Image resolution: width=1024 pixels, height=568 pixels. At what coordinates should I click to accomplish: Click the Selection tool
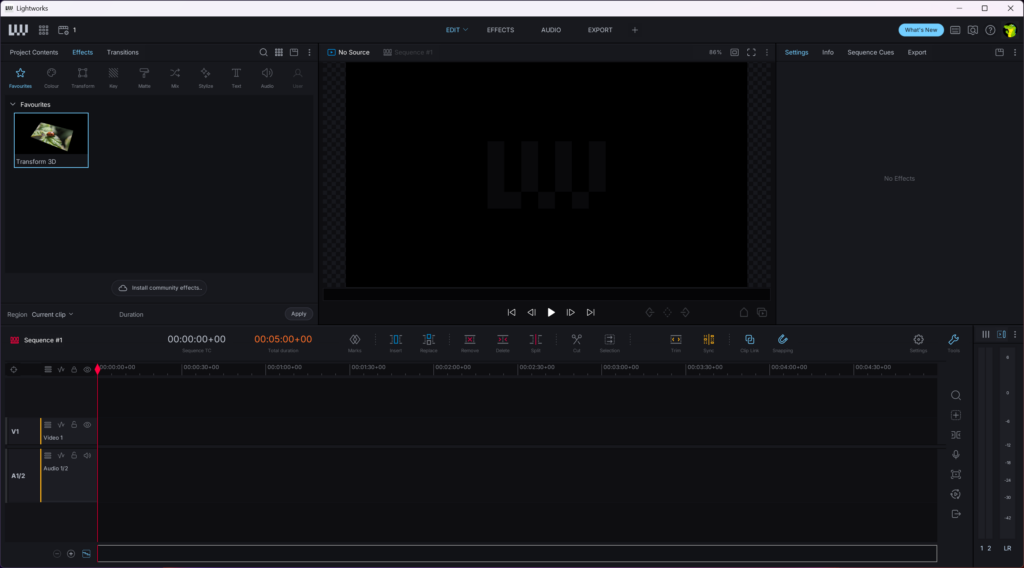tap(609, 342)
